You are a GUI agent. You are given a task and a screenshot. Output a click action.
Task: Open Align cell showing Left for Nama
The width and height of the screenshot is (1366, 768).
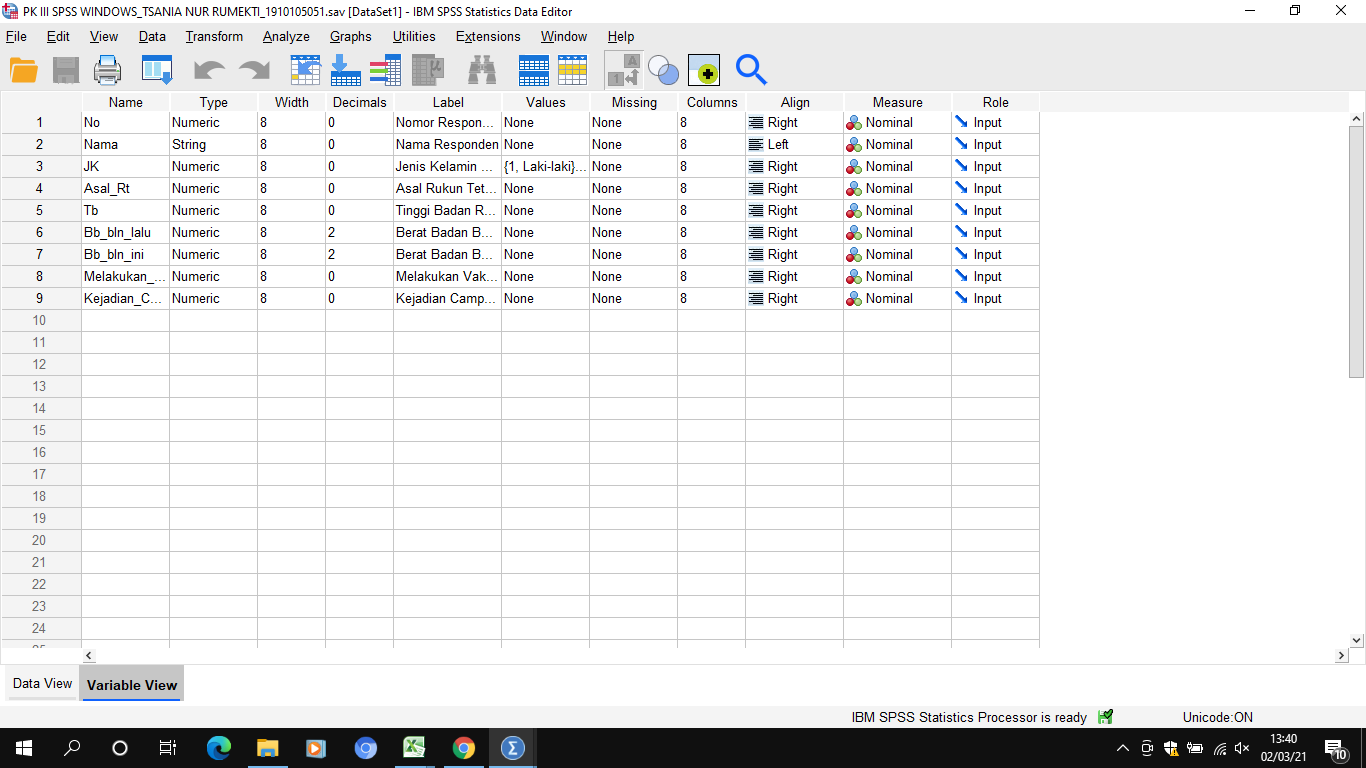[x=794, y=145]
